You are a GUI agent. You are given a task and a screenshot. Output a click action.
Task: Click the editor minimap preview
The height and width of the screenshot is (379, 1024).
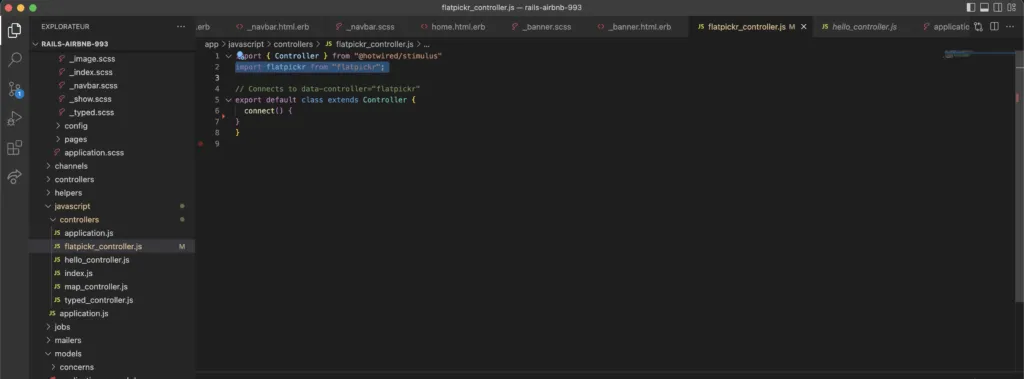pos(959,55)
